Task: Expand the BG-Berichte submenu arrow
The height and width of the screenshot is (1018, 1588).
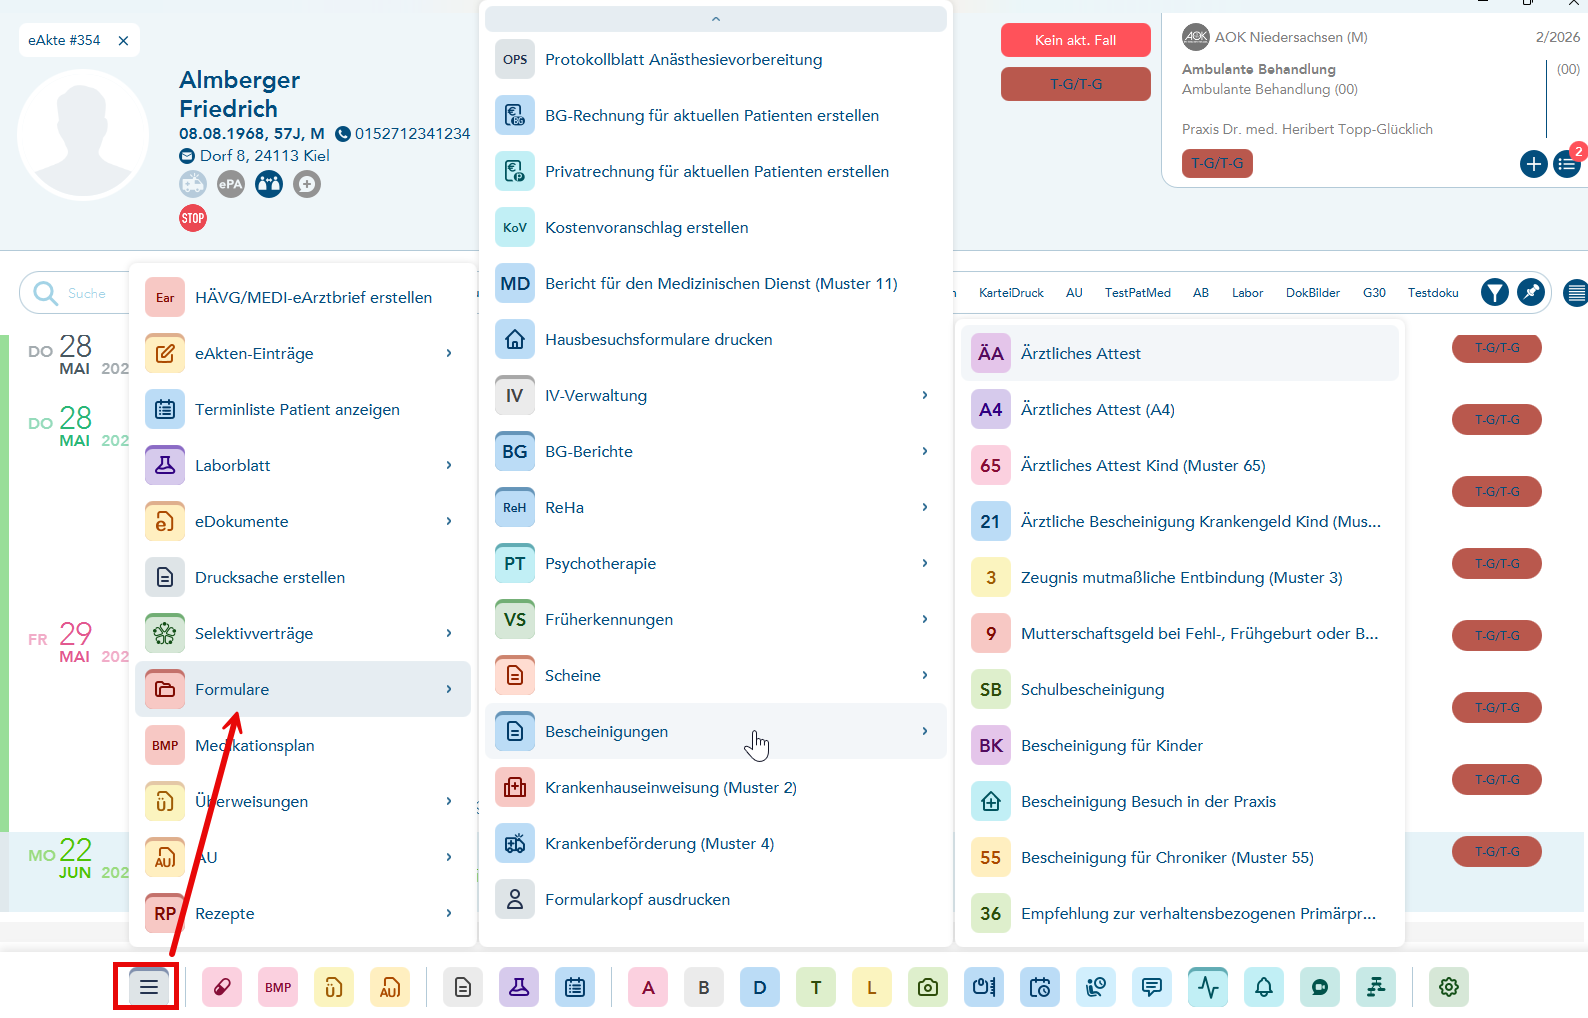Action: (924, 451)
